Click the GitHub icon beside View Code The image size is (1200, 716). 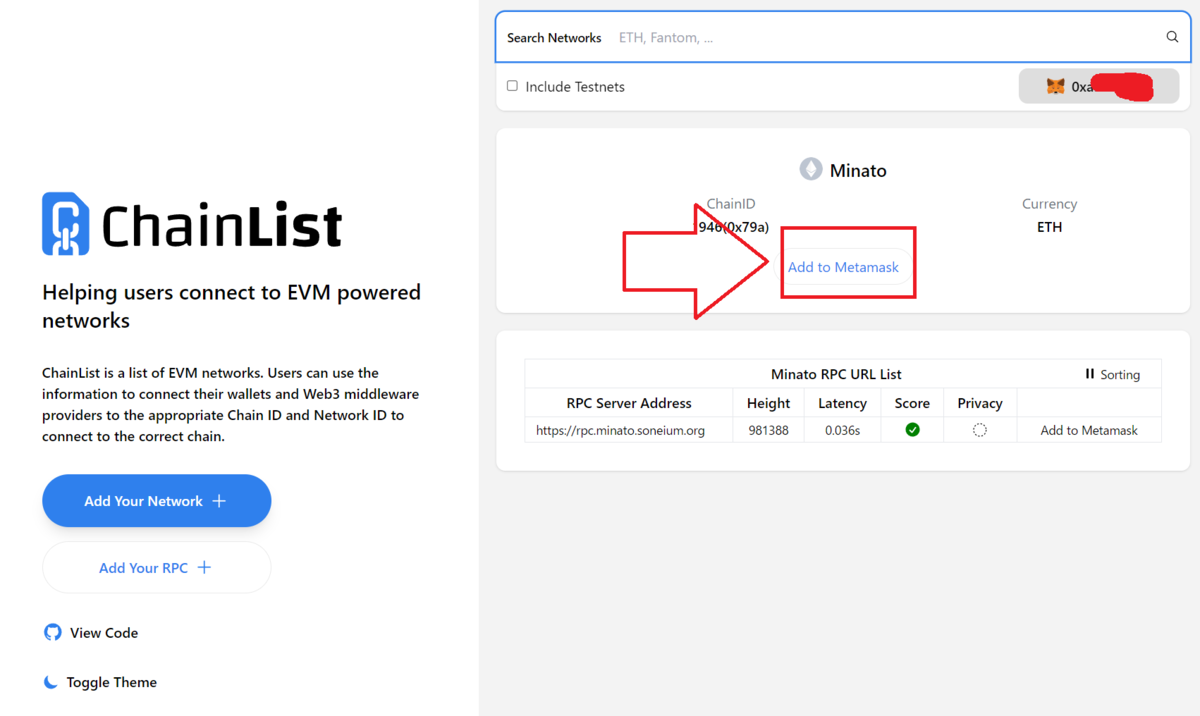pos(53,632)
